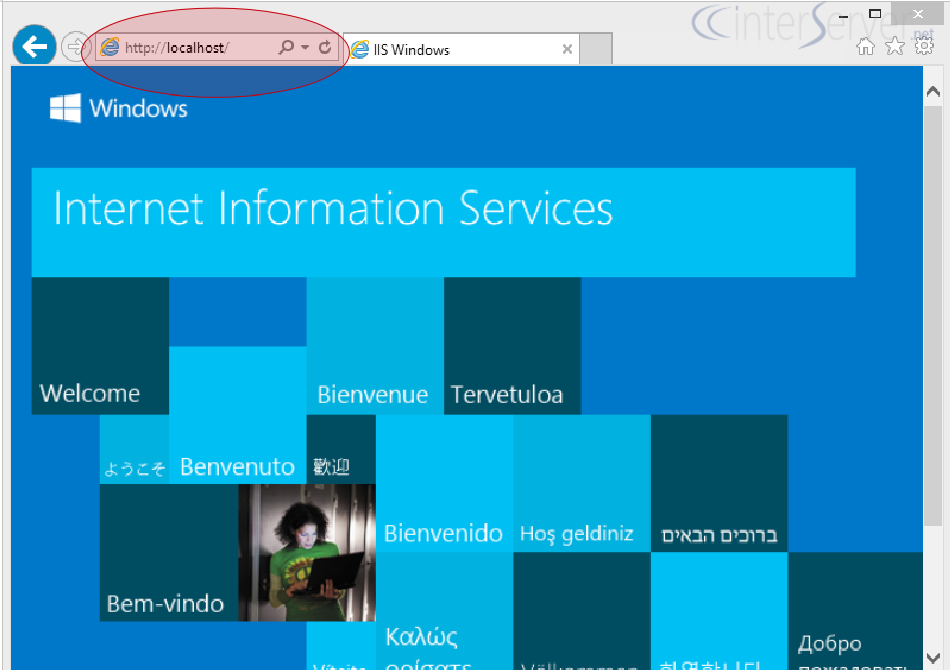Go back with the blue Back arrow

point(35,45)
